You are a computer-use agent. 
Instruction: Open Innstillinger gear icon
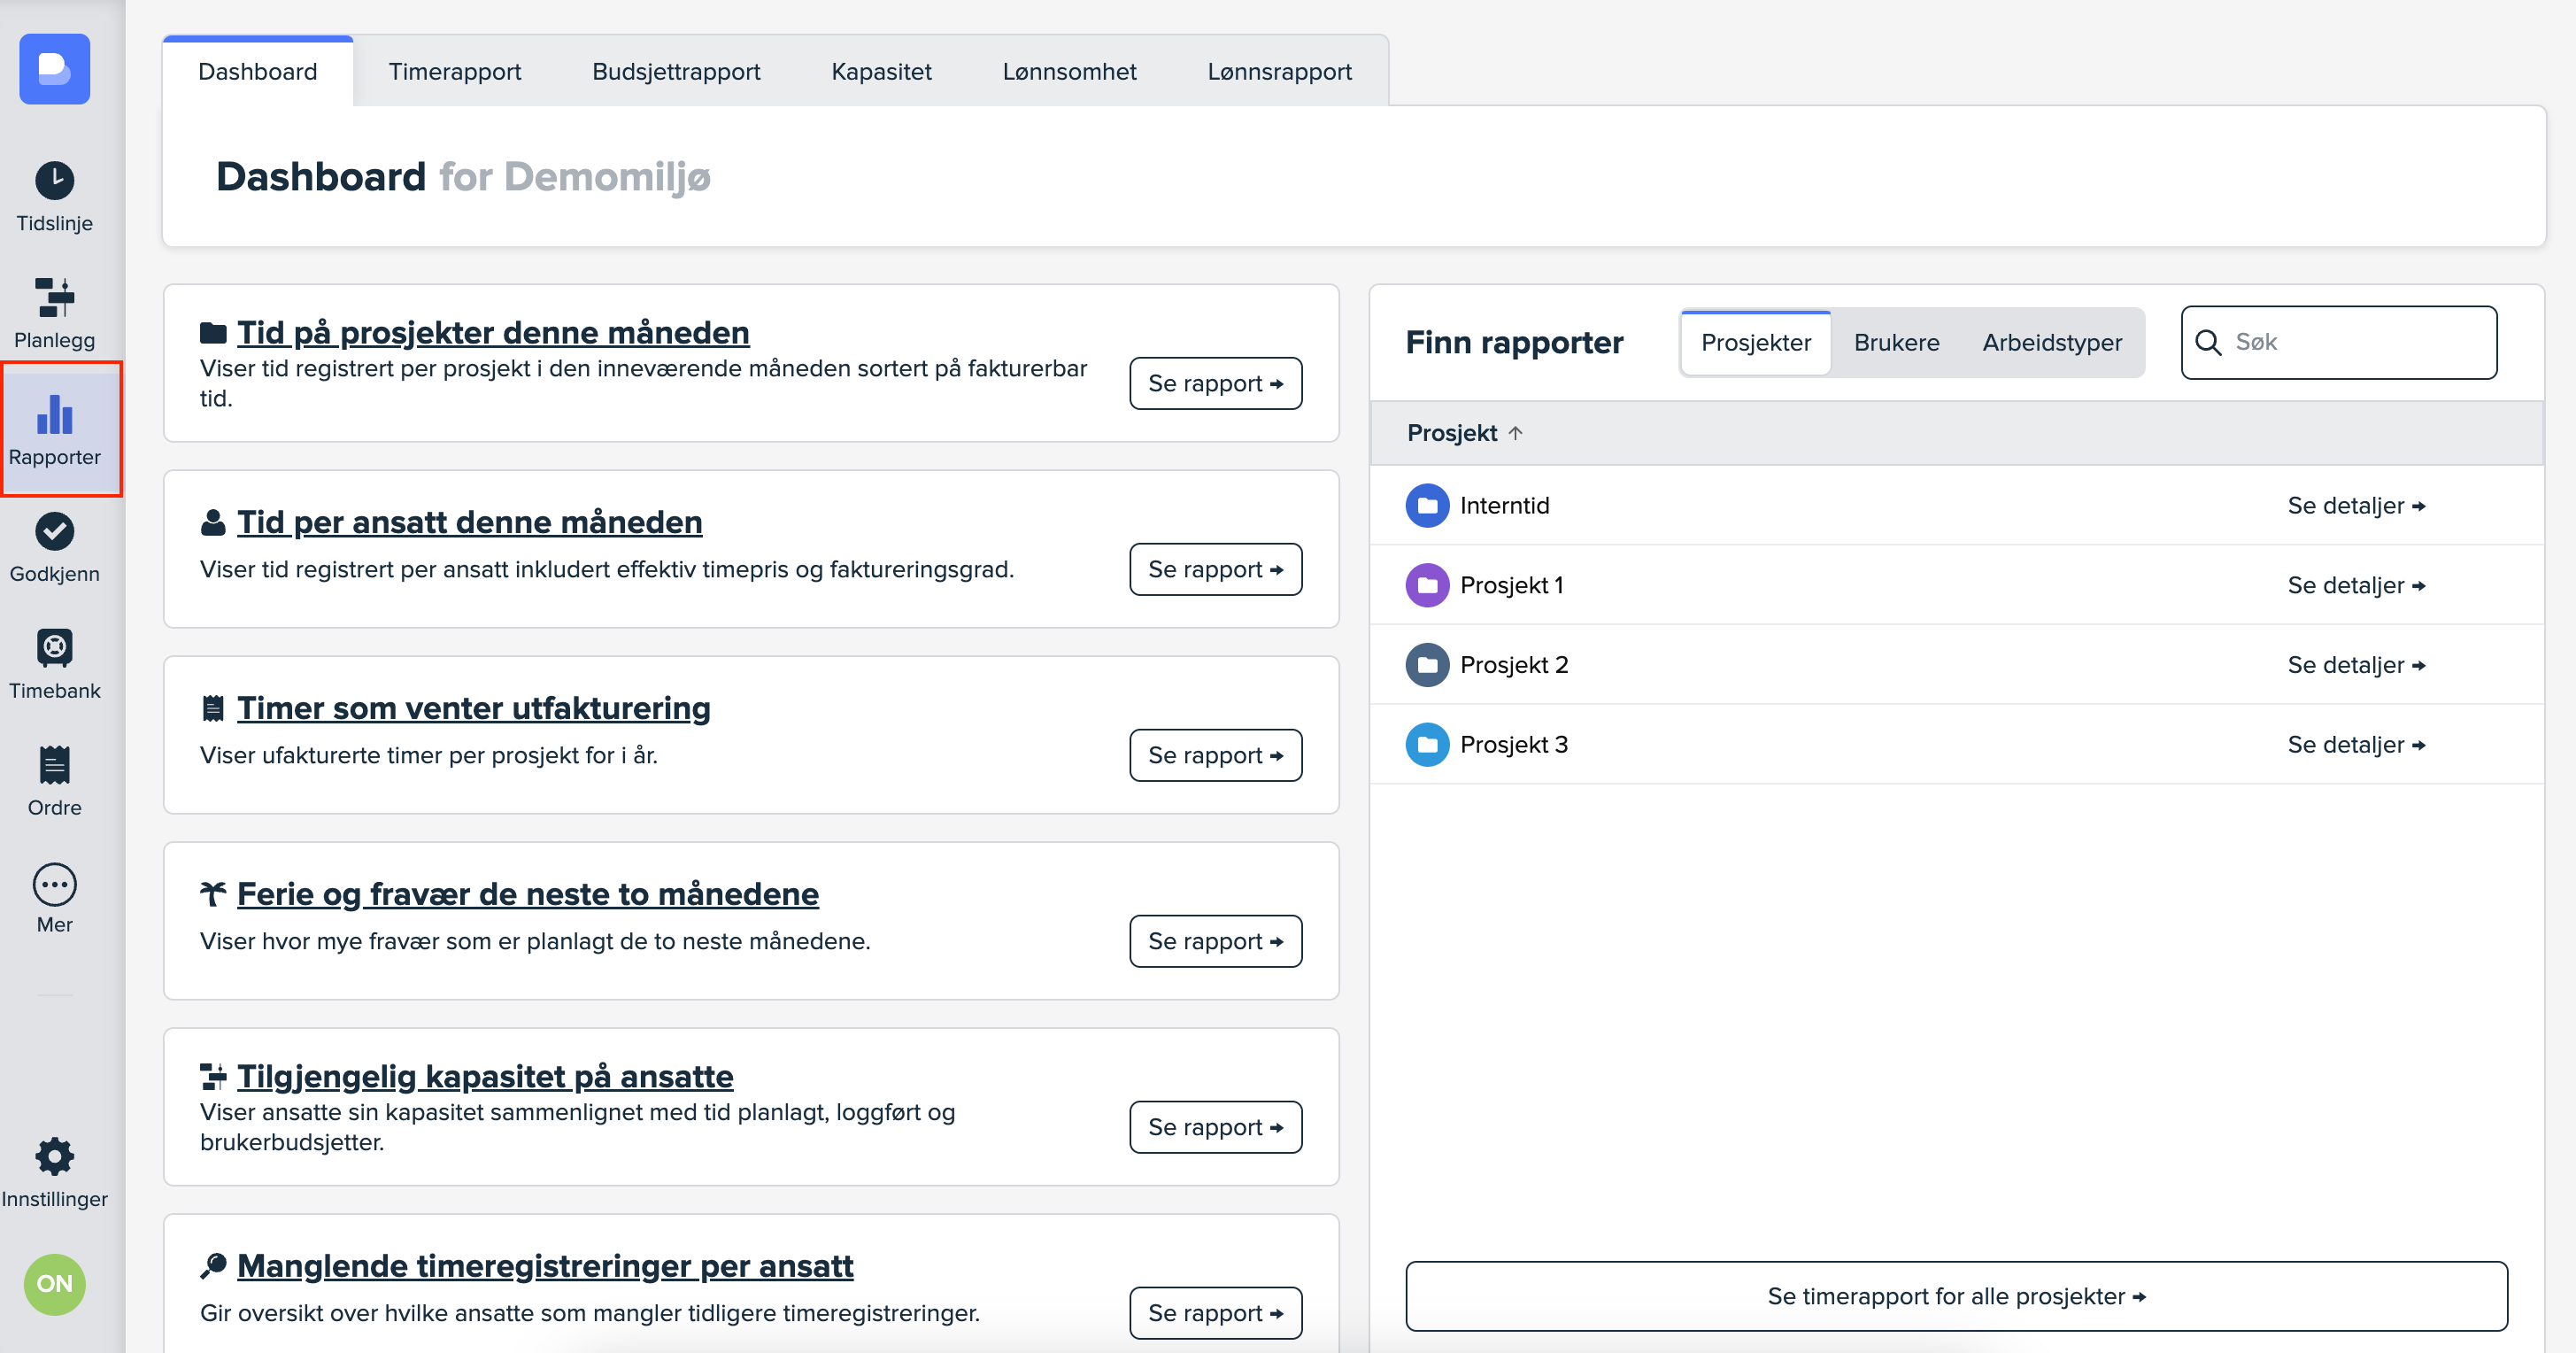[54, 1157]
